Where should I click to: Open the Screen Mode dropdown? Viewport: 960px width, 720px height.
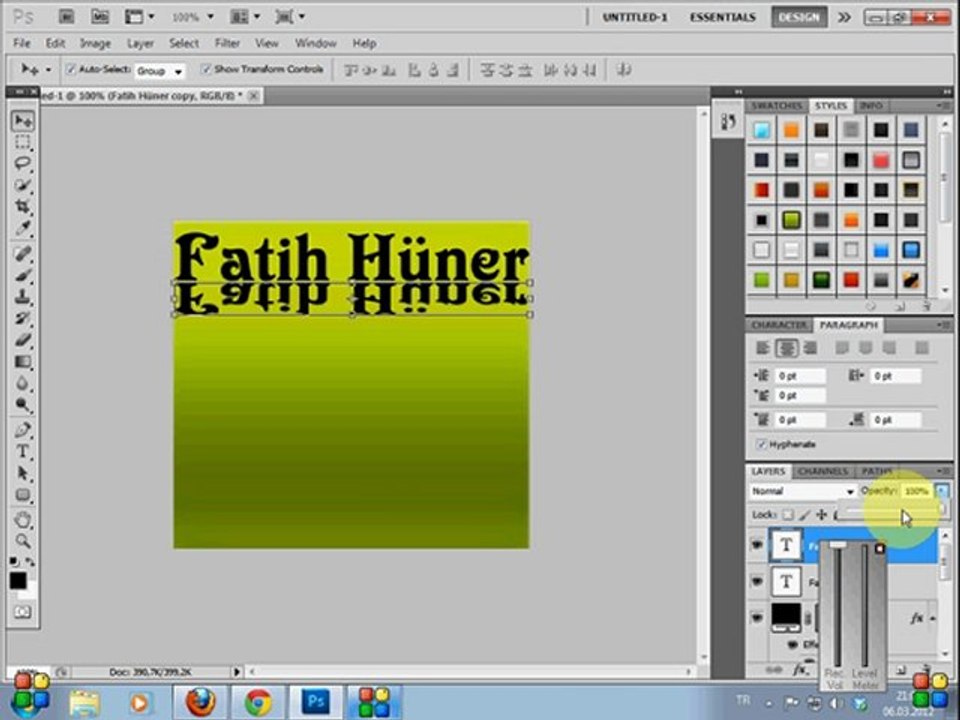coord(290,17)
